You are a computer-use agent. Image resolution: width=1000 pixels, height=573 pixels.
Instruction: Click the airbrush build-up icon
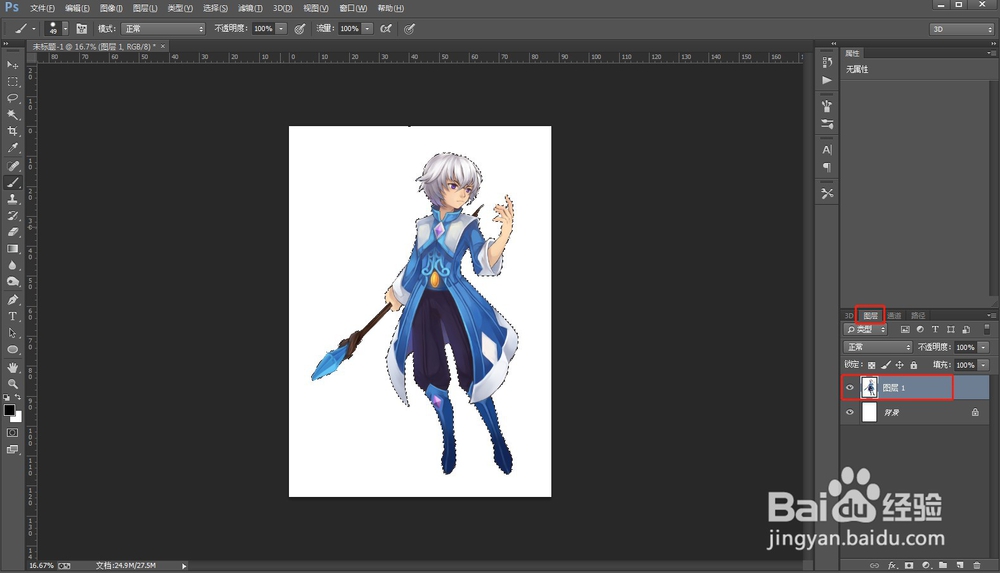pyautogui.click(x=386, y=29)
